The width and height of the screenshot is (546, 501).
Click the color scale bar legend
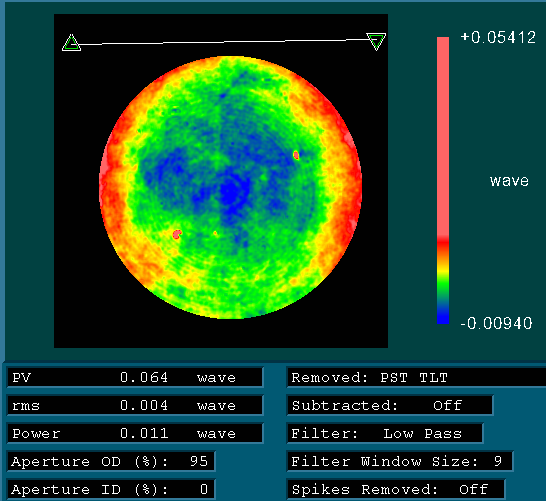443,180
